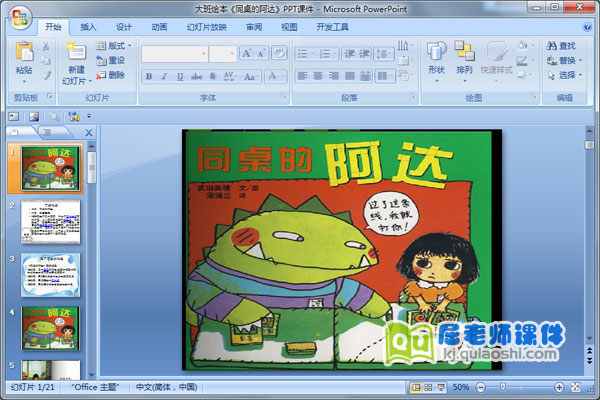Click the Decrease Font Size icon

tap(261, 53)
